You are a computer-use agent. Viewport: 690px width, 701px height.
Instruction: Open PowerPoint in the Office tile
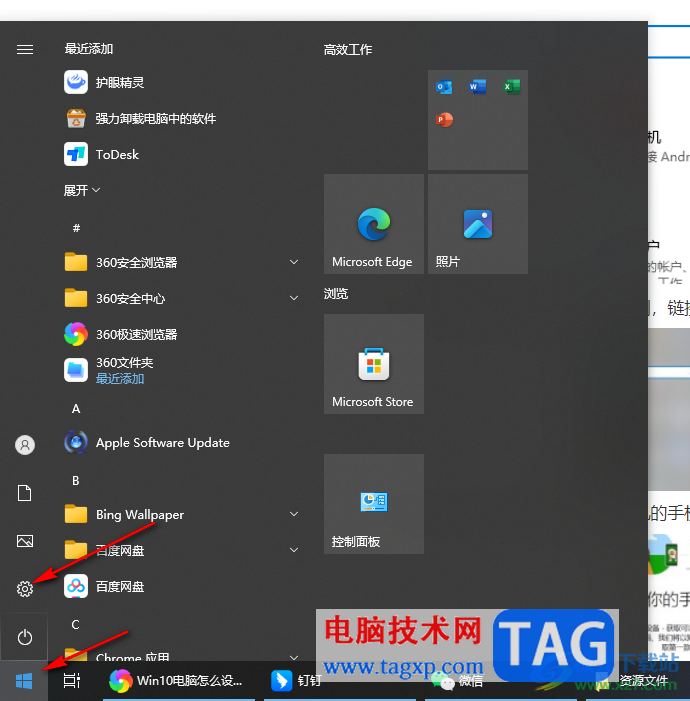coord(444,119)
